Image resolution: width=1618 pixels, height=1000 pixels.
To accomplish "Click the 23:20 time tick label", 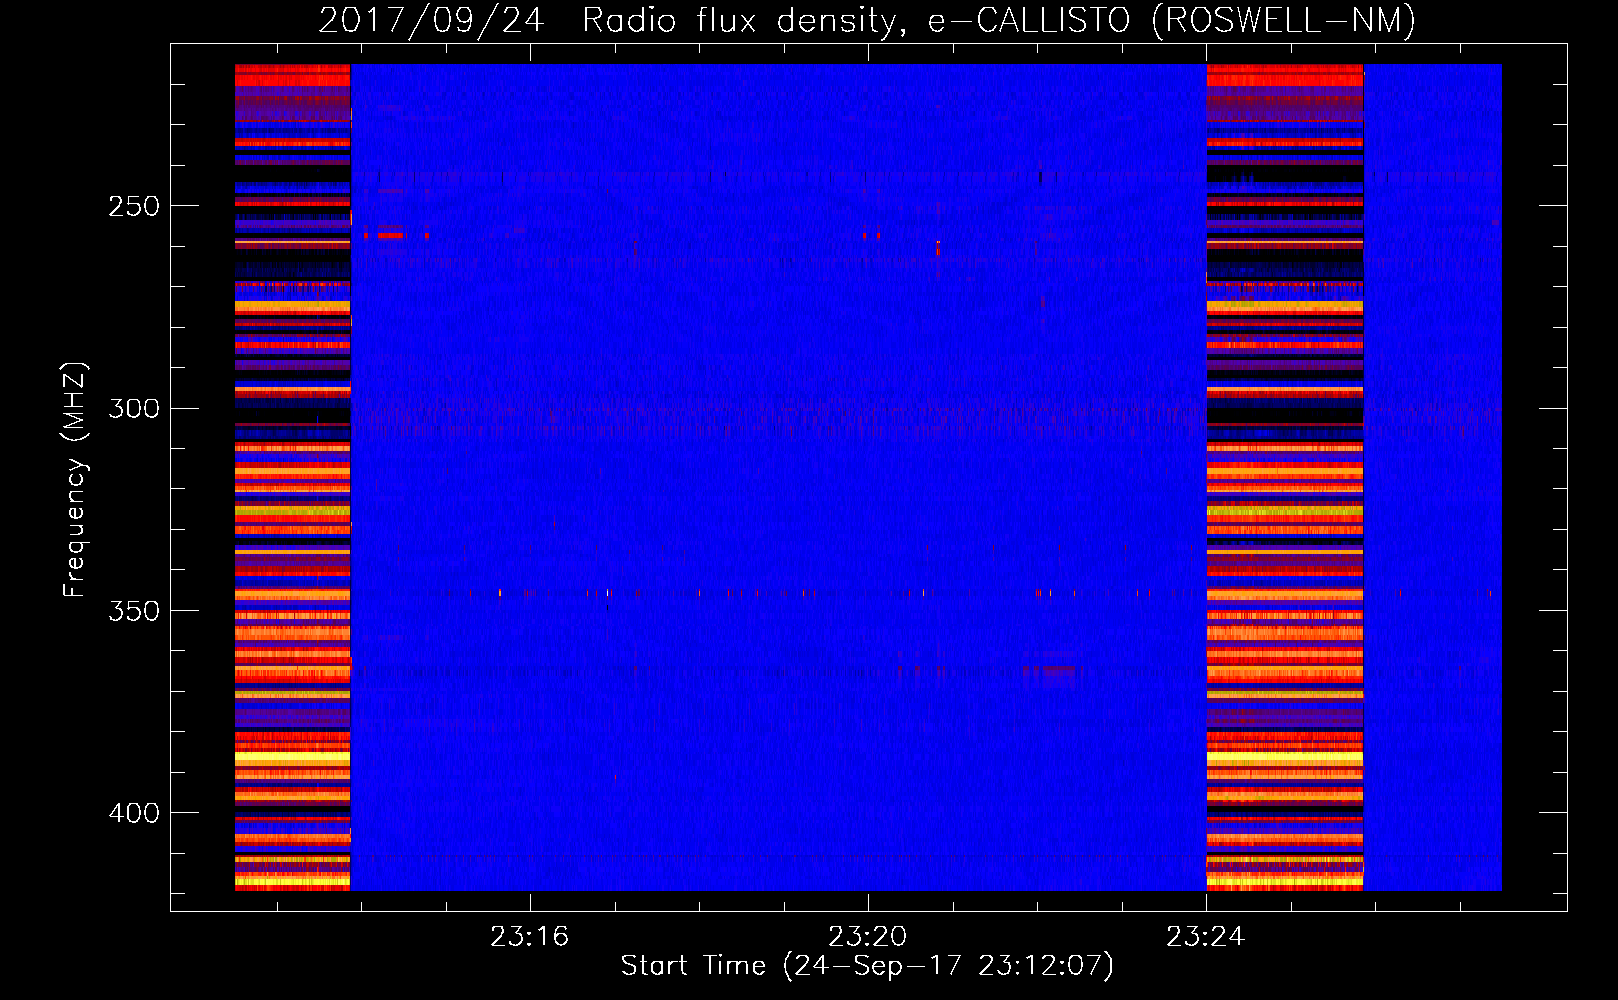I will pyautogui.click(x=867, y=936).
